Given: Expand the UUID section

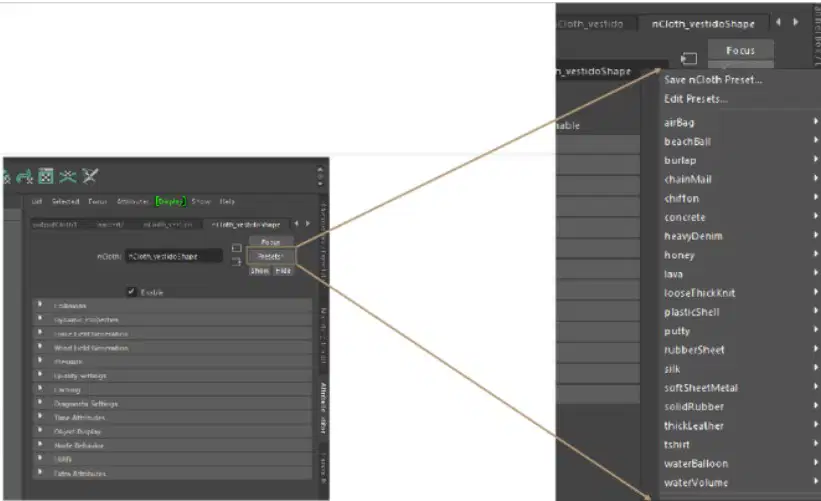Looking at the screenshot, I should coord(172,459).
